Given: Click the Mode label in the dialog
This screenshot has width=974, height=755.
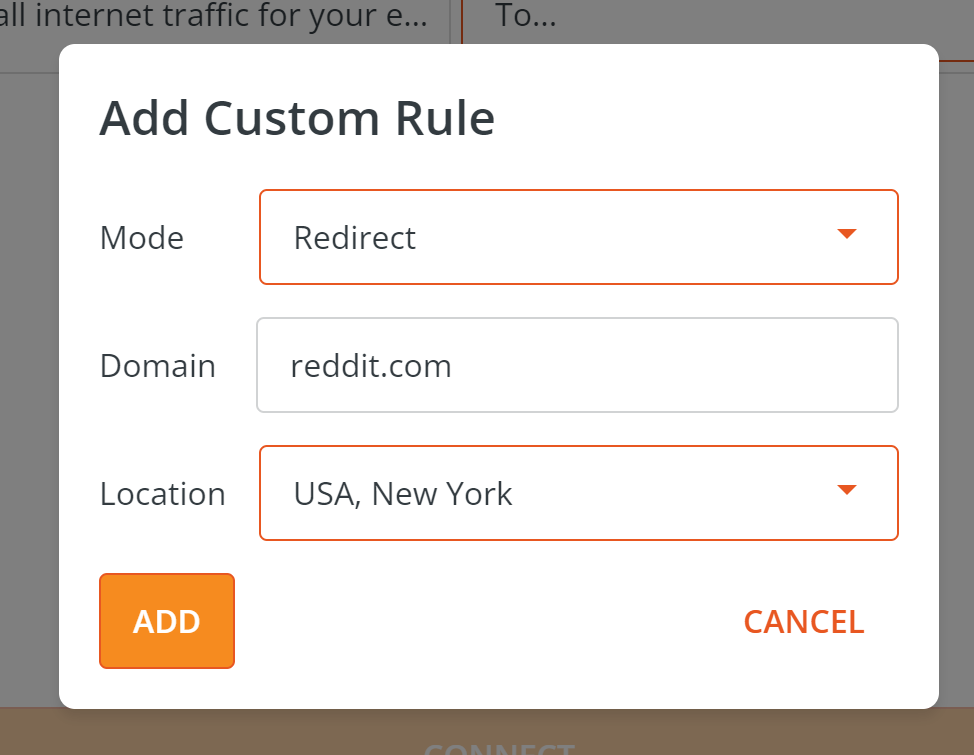Looking at the screenshot, I should pyautogui.click(x=141, y=237).
